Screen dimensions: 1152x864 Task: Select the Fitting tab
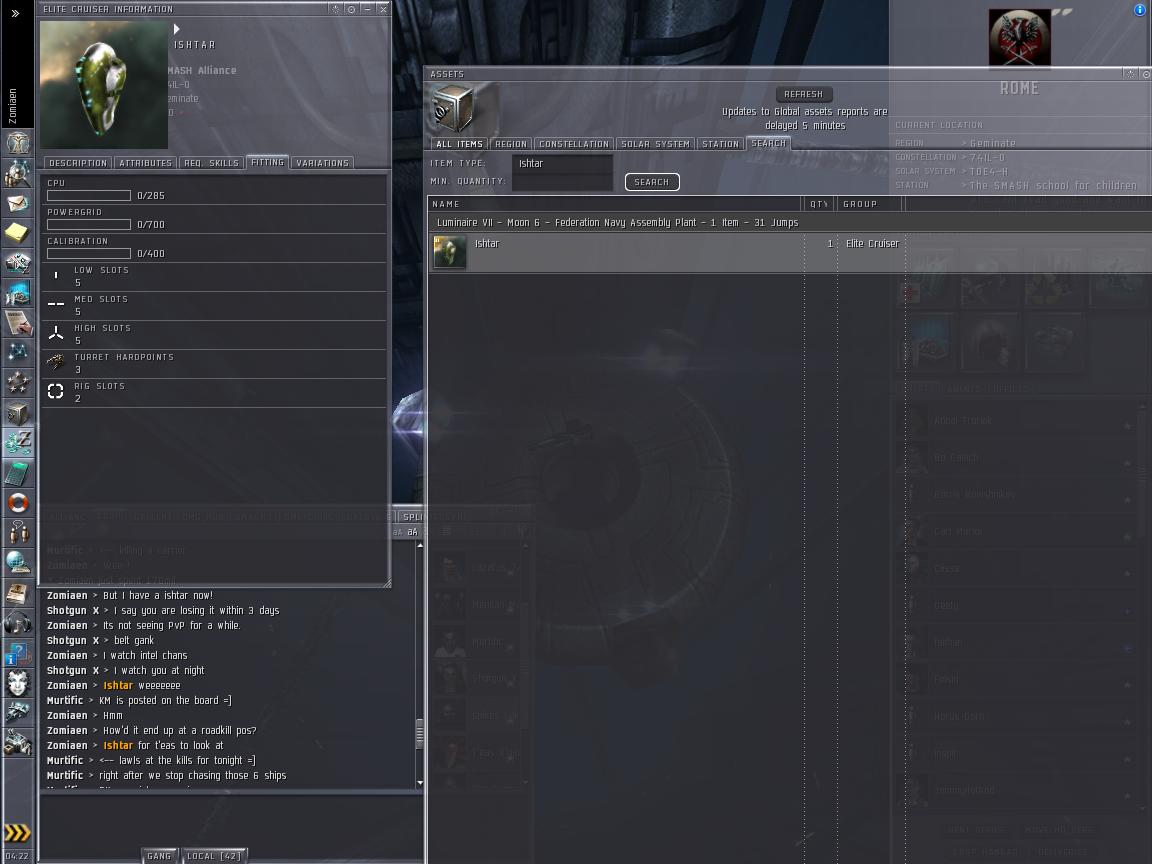267,162
